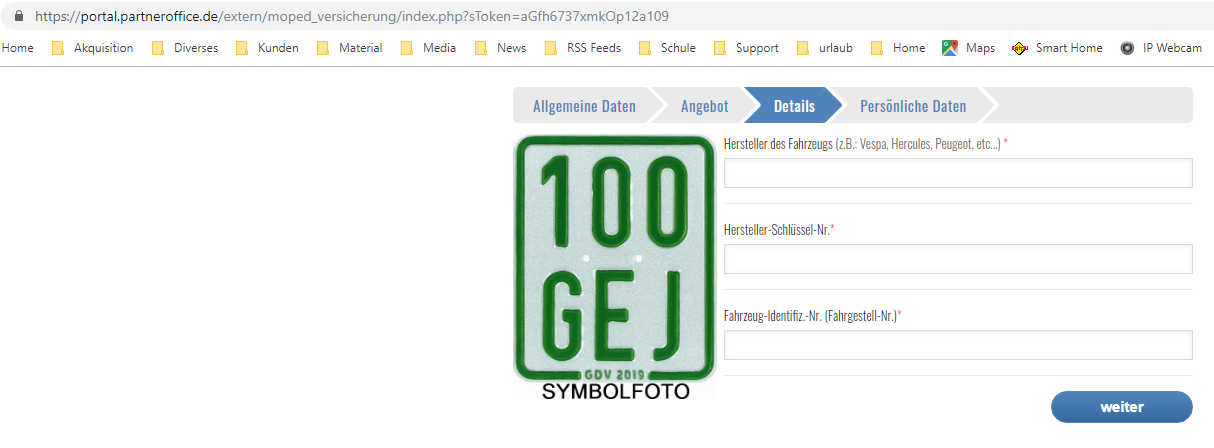Open the News bookmarks folder
The image size is (1214, 448).
pos(500,48)
